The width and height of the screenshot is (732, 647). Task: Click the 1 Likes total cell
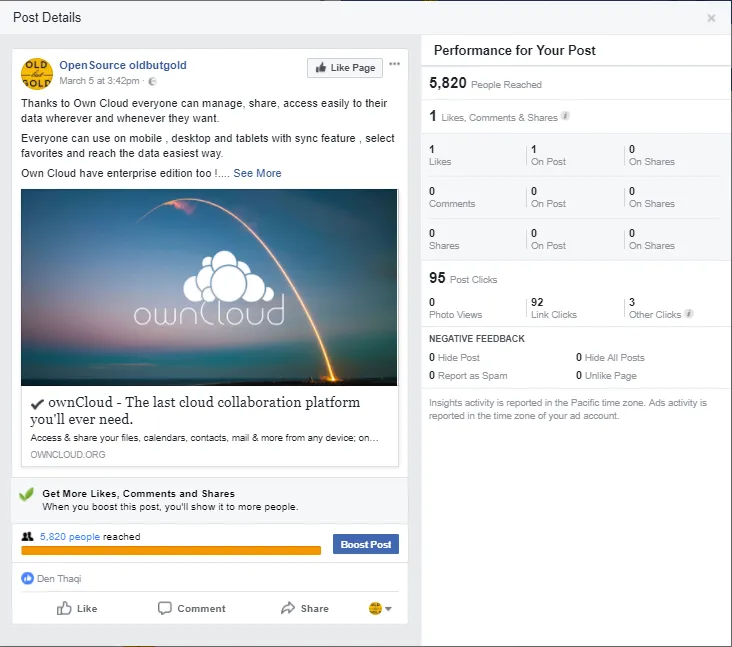coord(440,155)
